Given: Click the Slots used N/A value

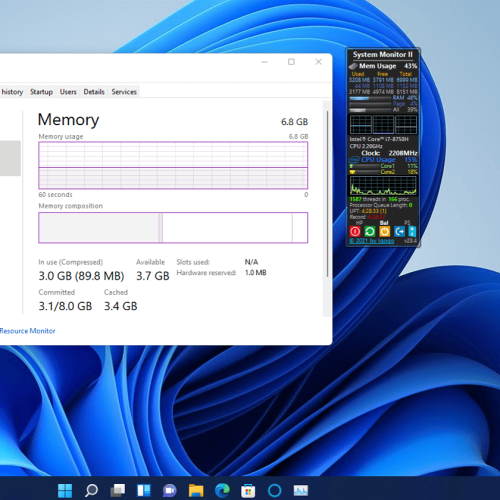Looking at the screenshot, I should 251,262.
